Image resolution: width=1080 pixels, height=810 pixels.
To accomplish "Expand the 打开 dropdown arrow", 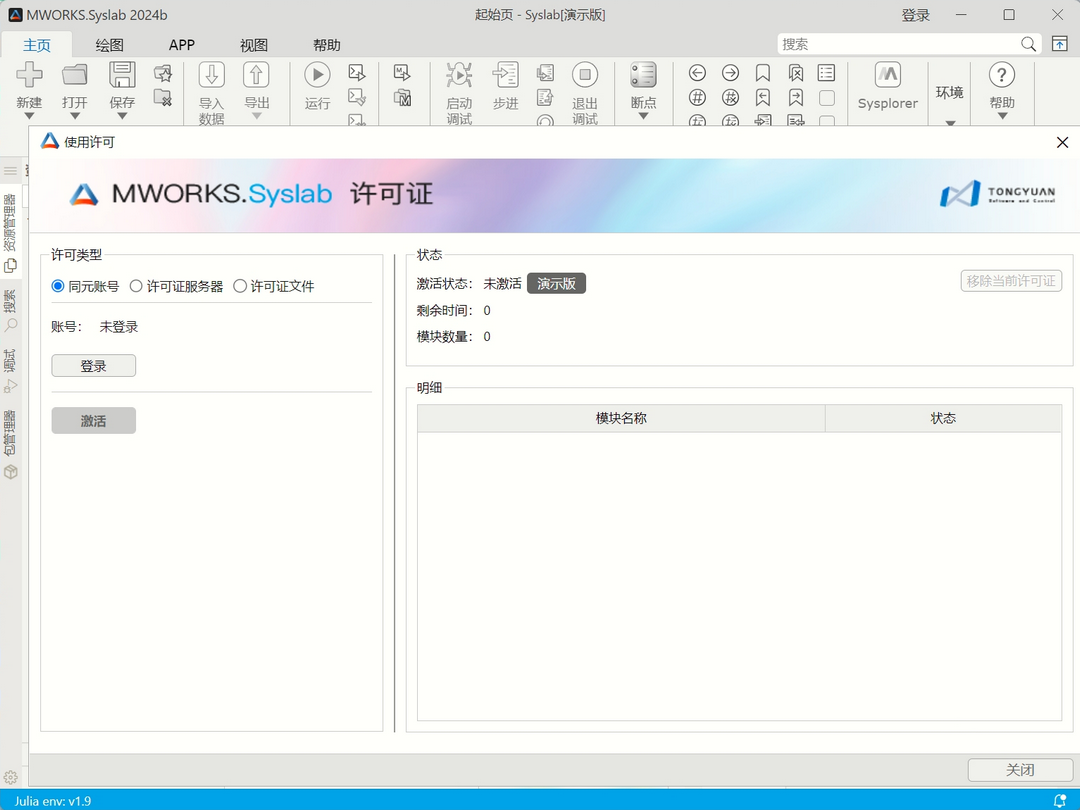I will [74, 116].
